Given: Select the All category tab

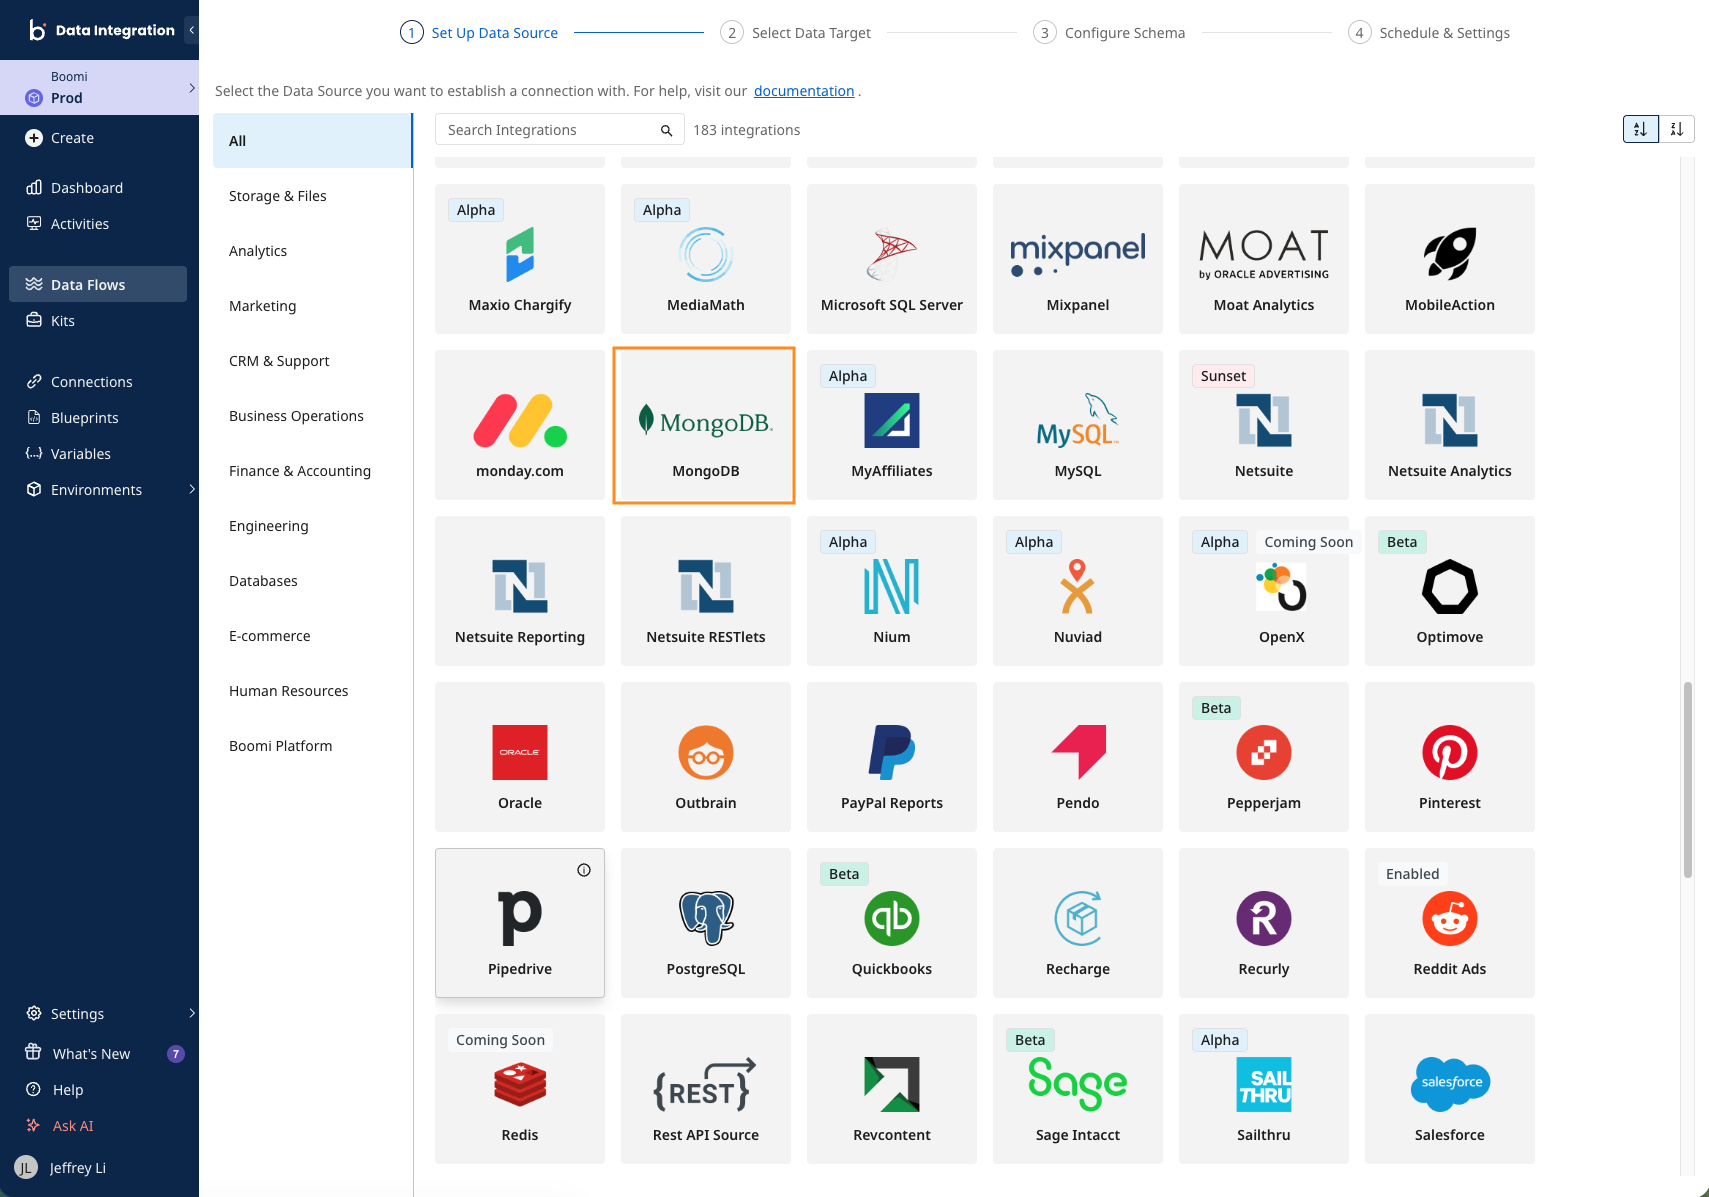Looking at the screenshot, I should 313,141.
